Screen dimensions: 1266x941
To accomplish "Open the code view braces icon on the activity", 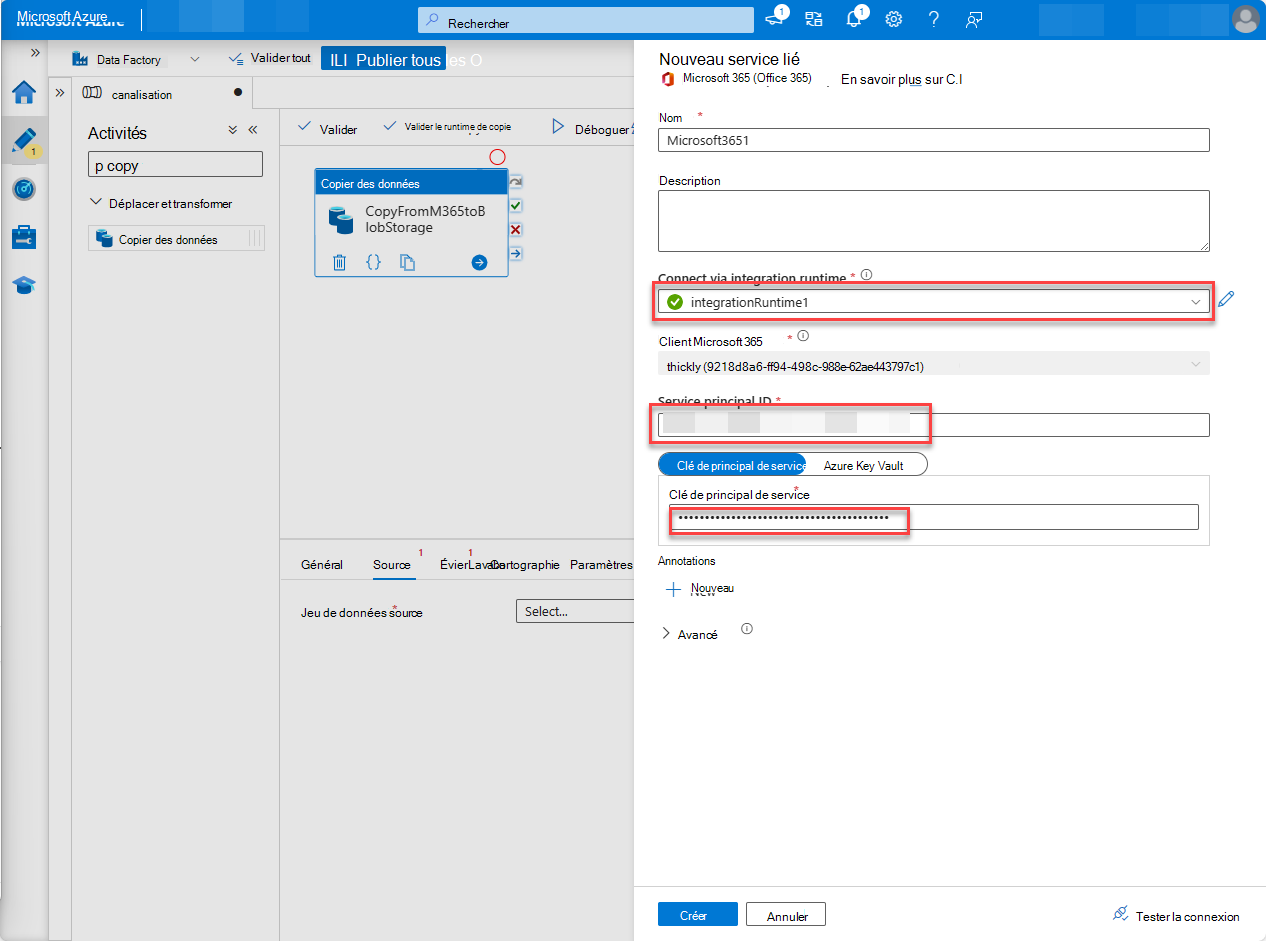I will click(372, 261).
